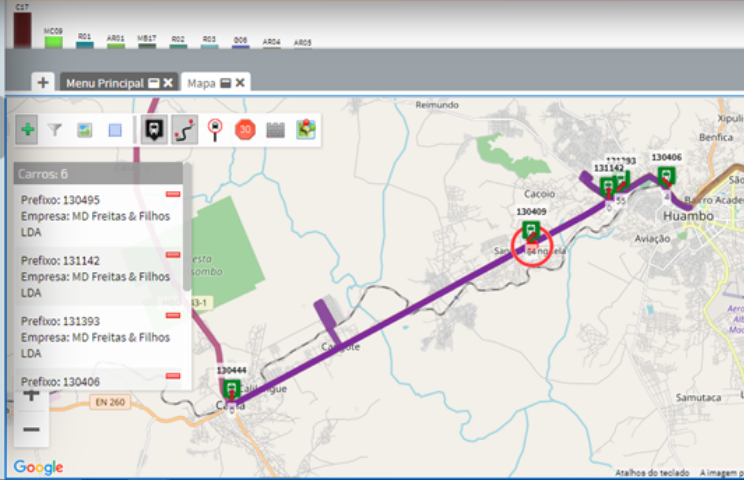Add a new tab with plus button
The image size is (744, 480).
click(x=43, y=82)
